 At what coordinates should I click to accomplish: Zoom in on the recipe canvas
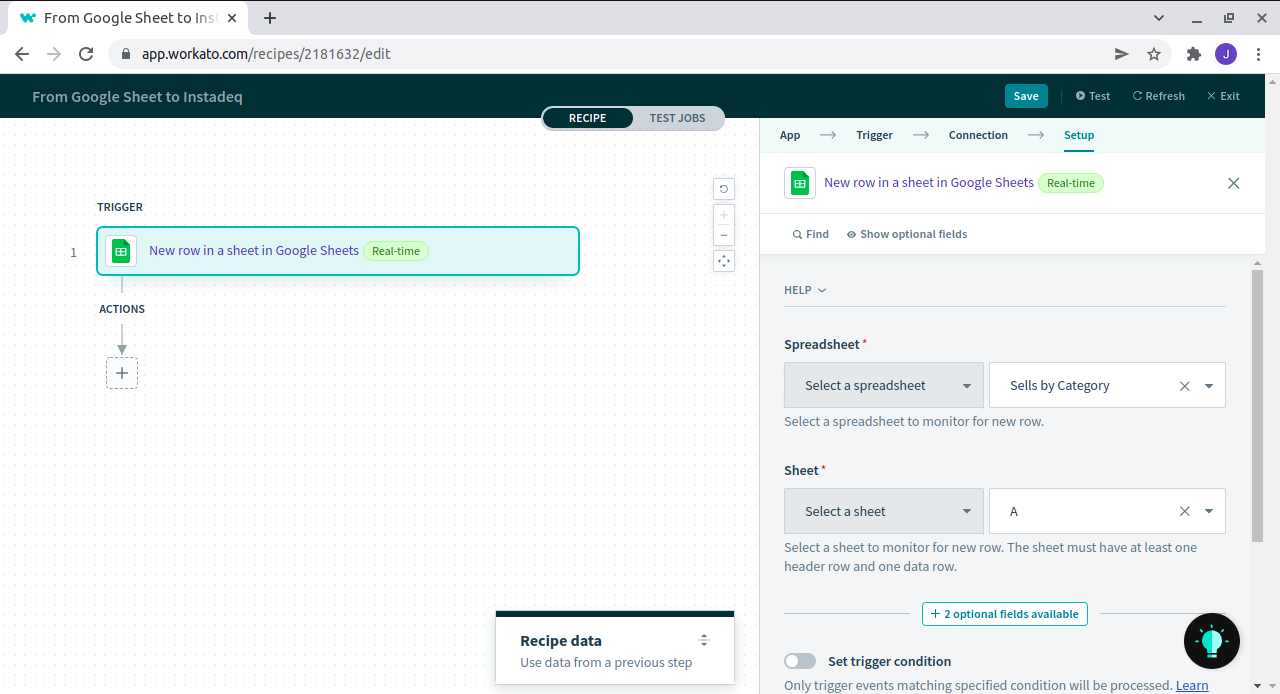pyautogui.click(x=724, y=215)
